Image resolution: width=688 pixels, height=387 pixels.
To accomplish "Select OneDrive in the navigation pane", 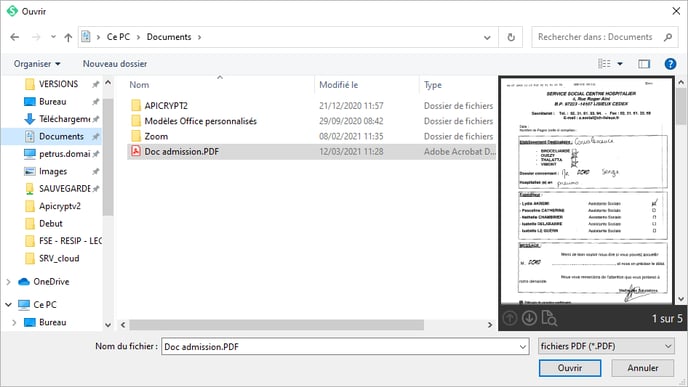I will (51, 282).
